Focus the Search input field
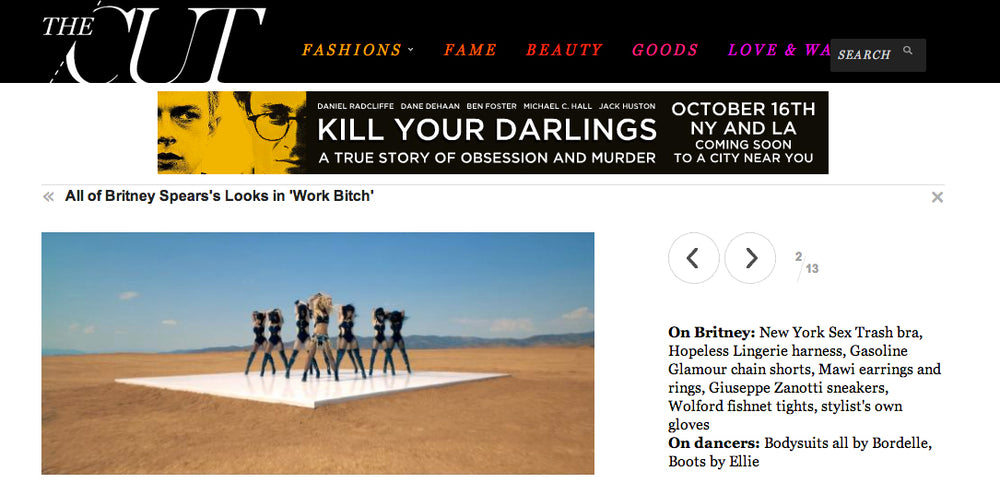 878,55
